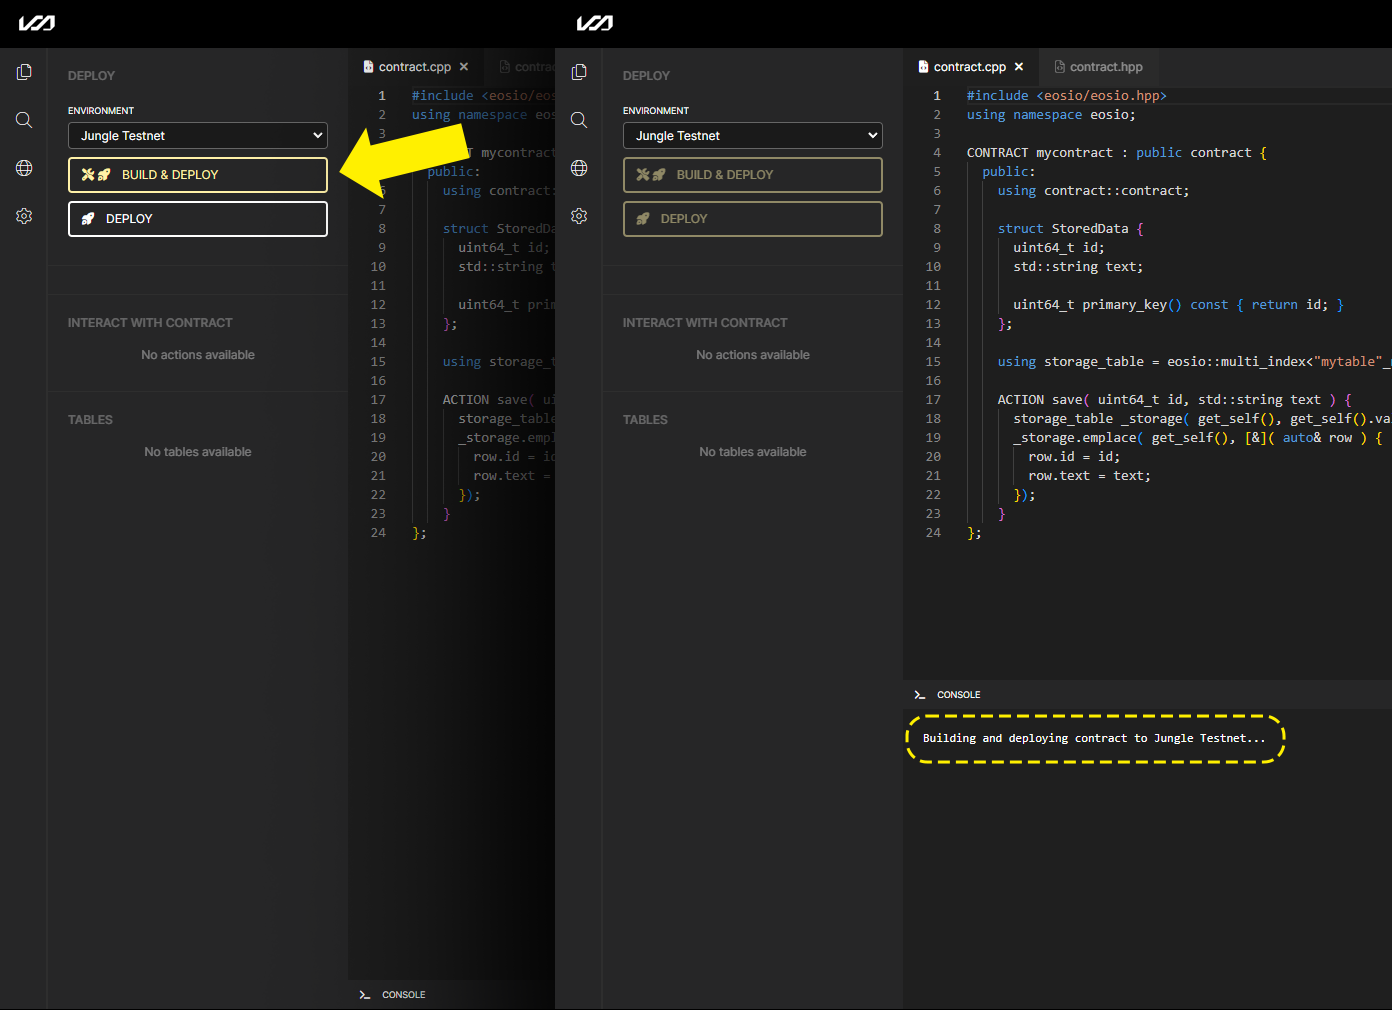Click 'No actions available' text in left panel
Image resolution: width=1392 pixels, height=1010 pixels.
point(198,355)
